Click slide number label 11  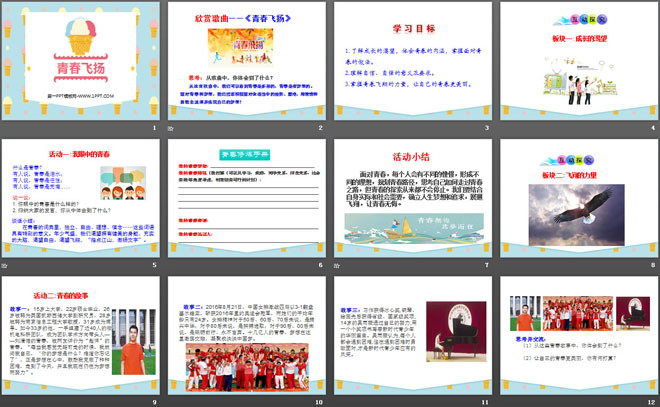pyautogui.click(x=485, y=402)
